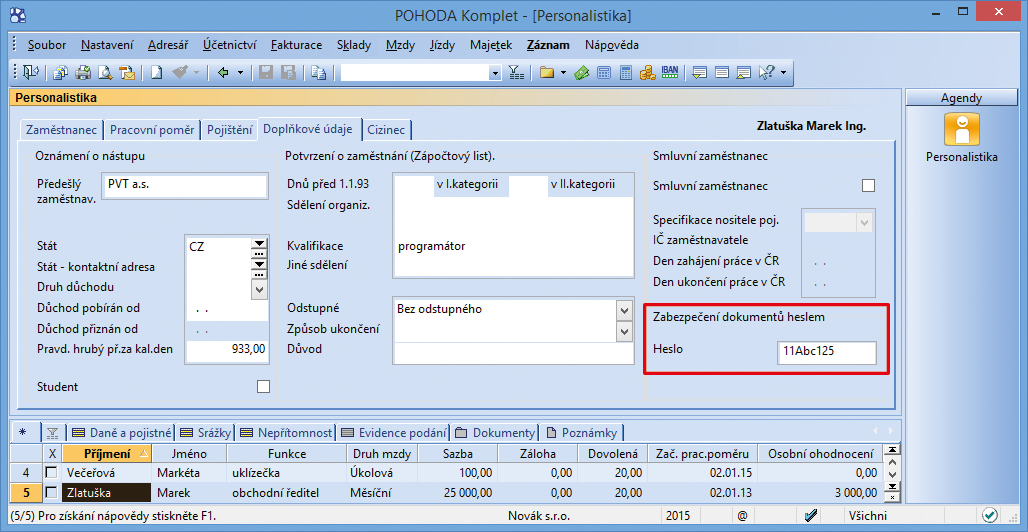Sort table by Příjmení column header
Viewport: 1028px width, 532px height.
107,453
